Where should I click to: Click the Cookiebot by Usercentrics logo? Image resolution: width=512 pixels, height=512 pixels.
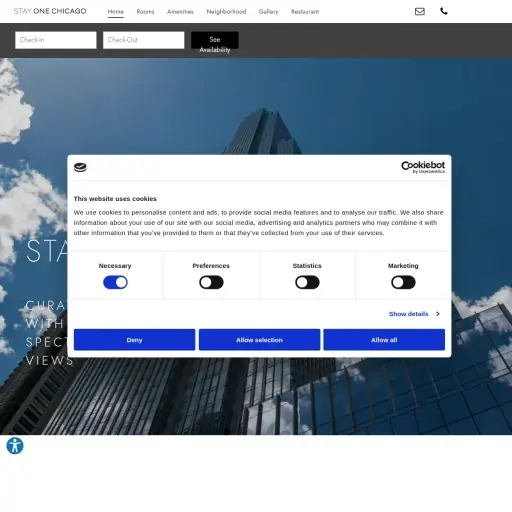coord(423,167)
